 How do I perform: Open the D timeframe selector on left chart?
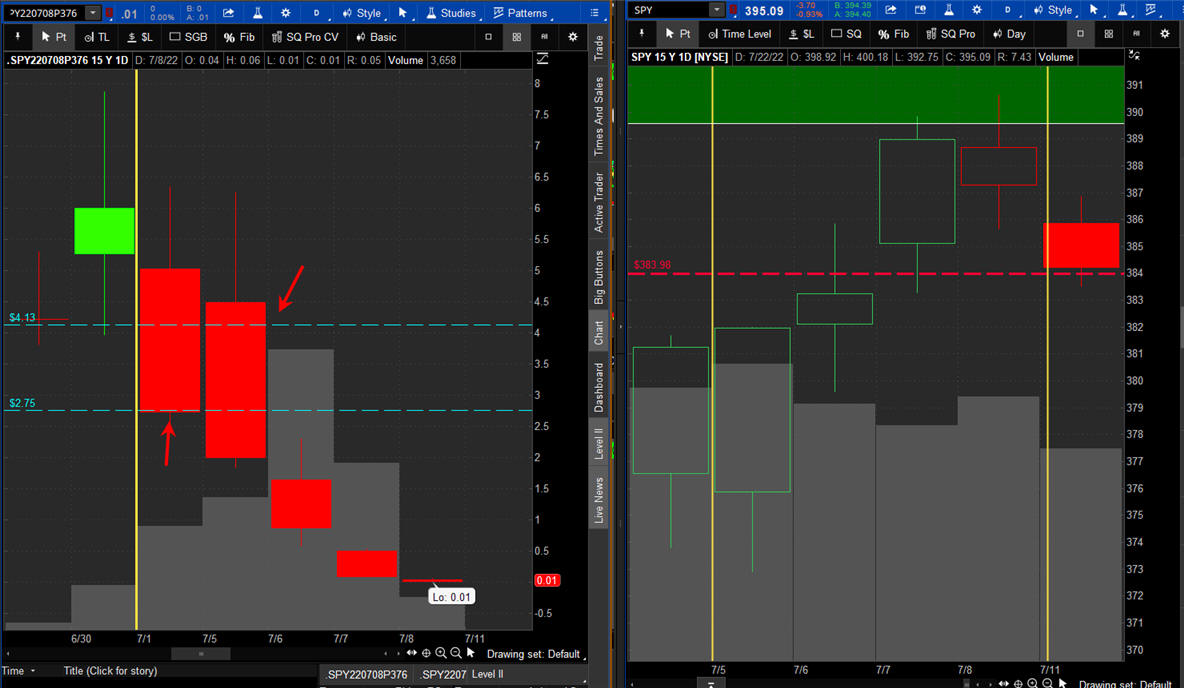pos(316,13)
